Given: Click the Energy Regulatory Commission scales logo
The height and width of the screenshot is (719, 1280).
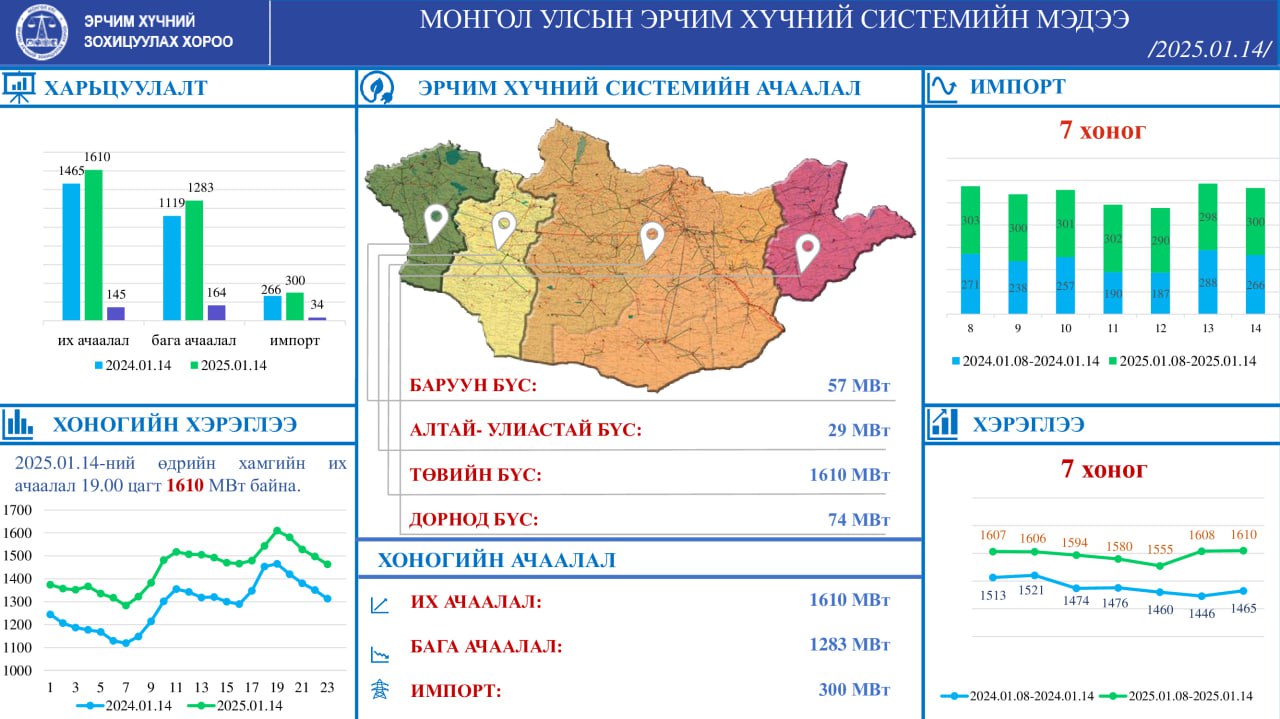Looking at the screenshot, I should (42, 32).
